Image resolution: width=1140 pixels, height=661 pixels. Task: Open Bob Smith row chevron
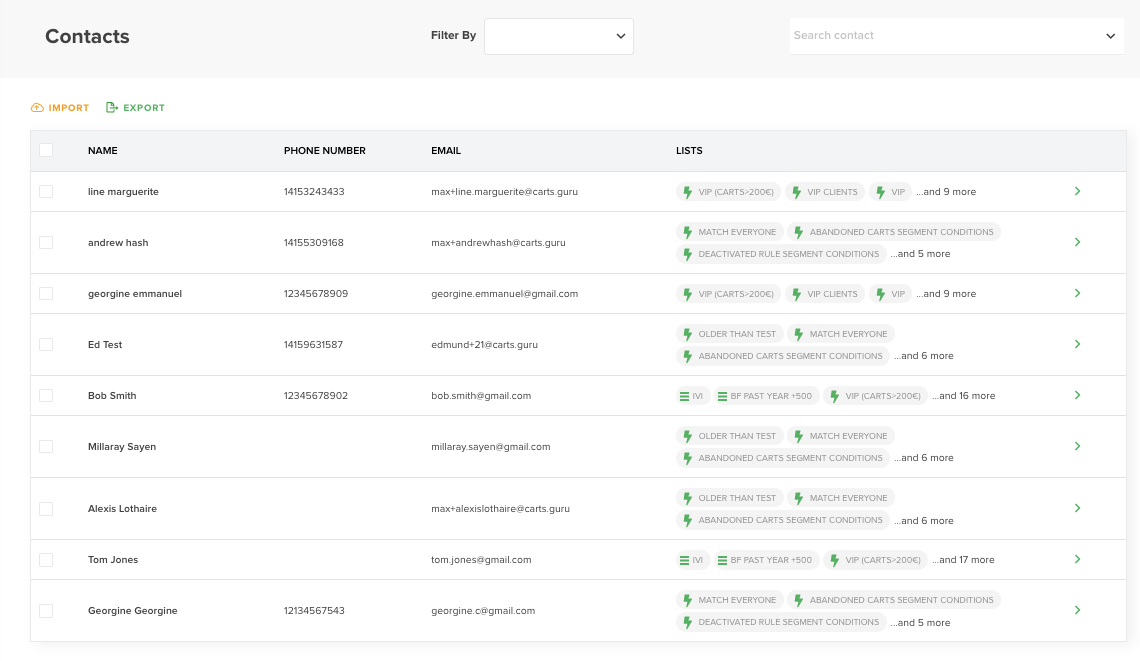tap(1077, 395)
